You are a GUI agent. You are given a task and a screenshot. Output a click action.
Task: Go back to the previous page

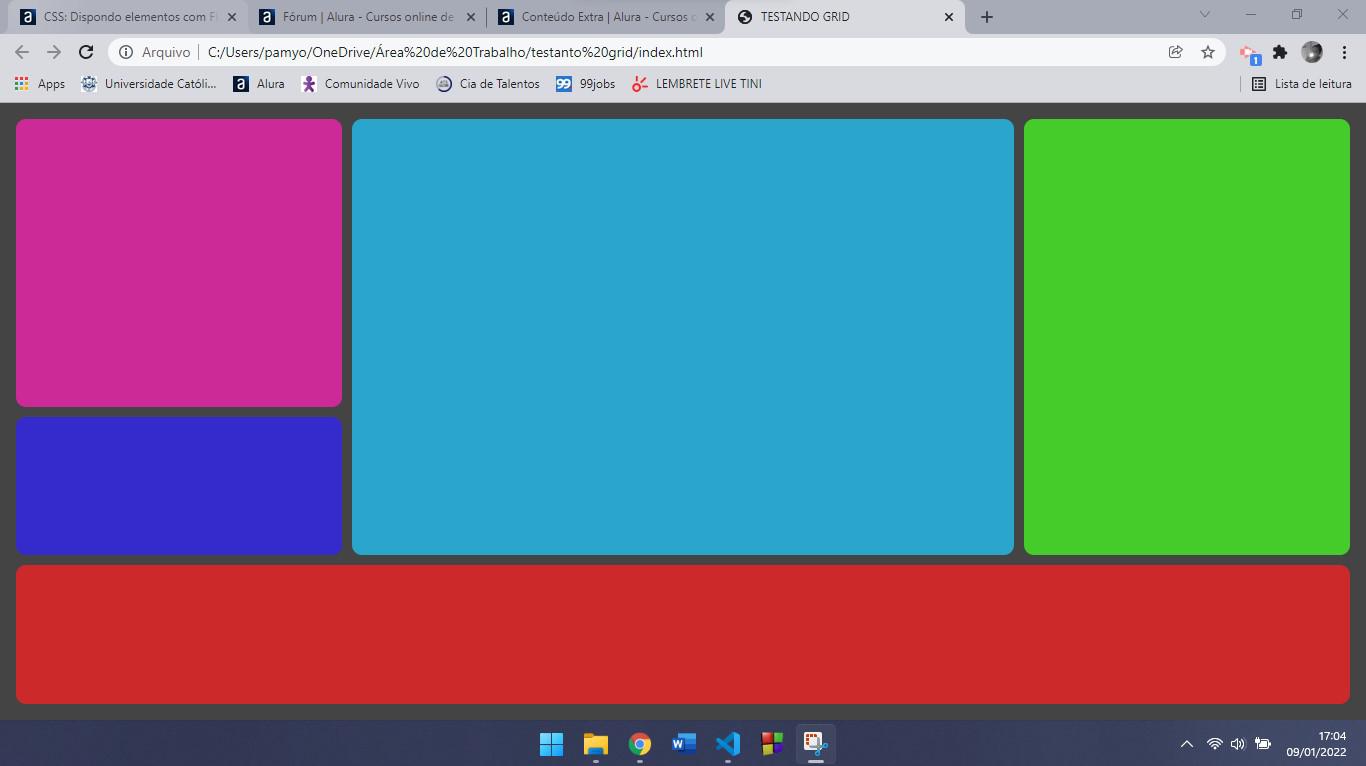tap(22, 52)
